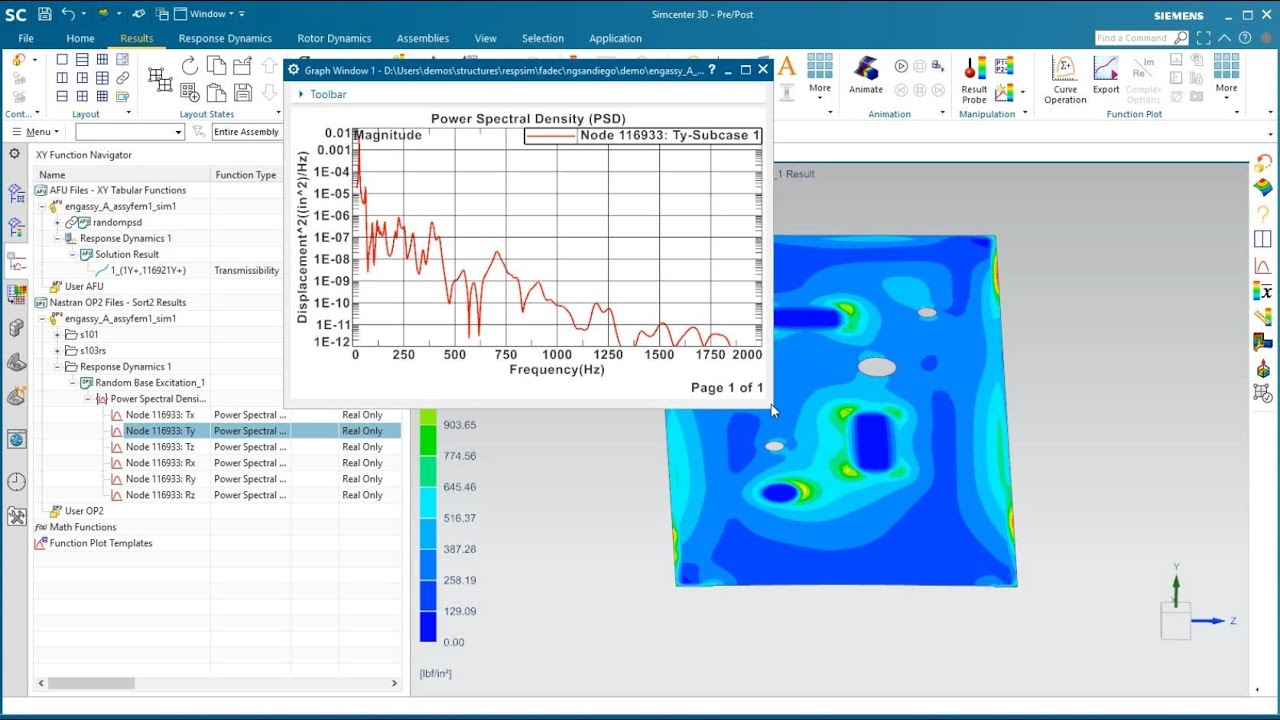The image size is (1280, 720).
Task: Click the green 903.65 legend color band
Action: tap(428, 439)
